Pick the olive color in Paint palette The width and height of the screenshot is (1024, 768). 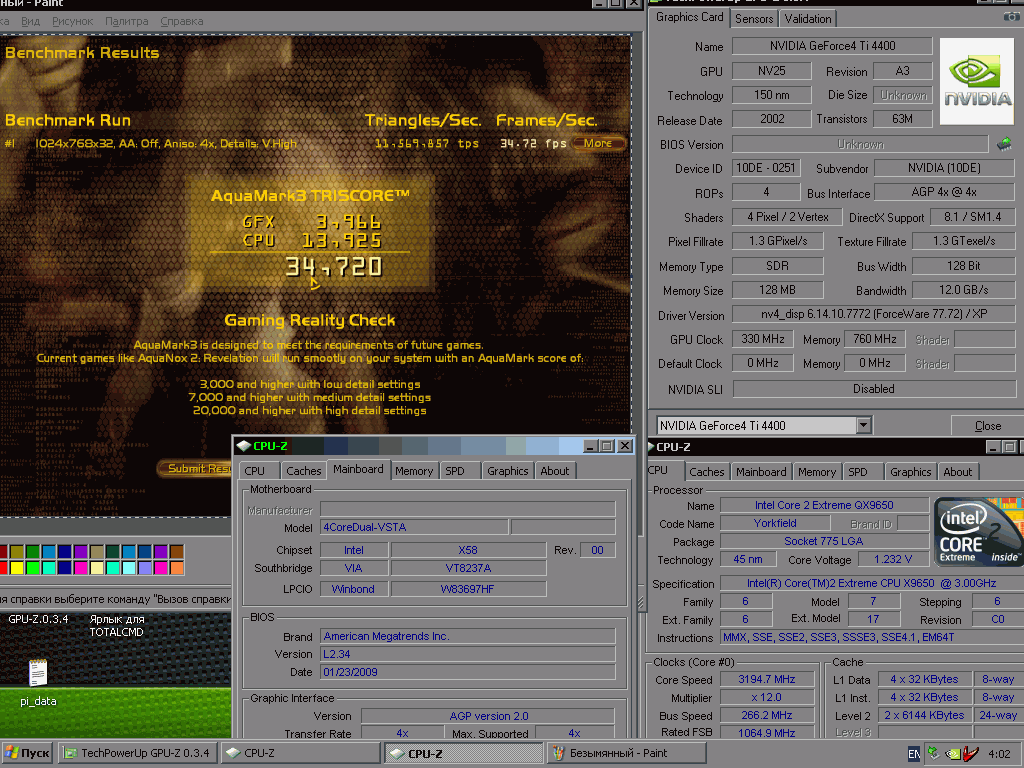(17, 552)
